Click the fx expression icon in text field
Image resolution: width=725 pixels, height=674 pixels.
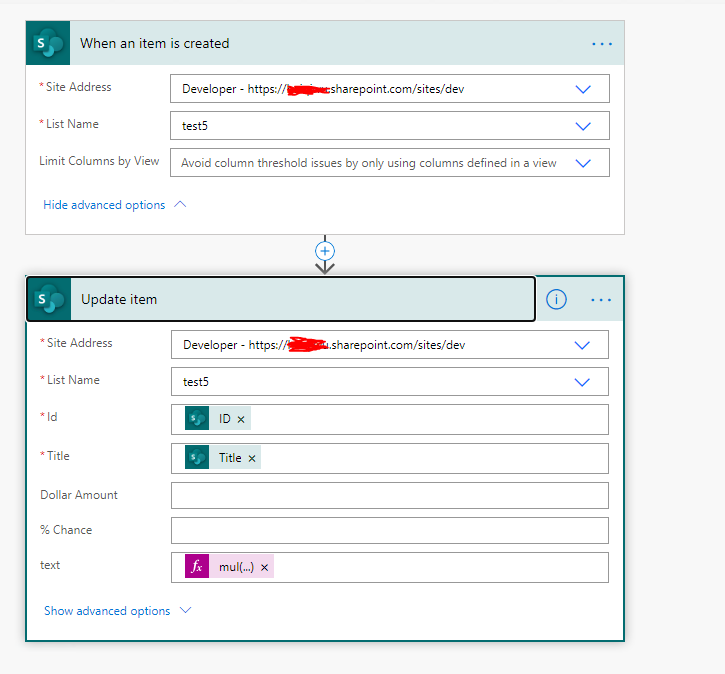197,566
